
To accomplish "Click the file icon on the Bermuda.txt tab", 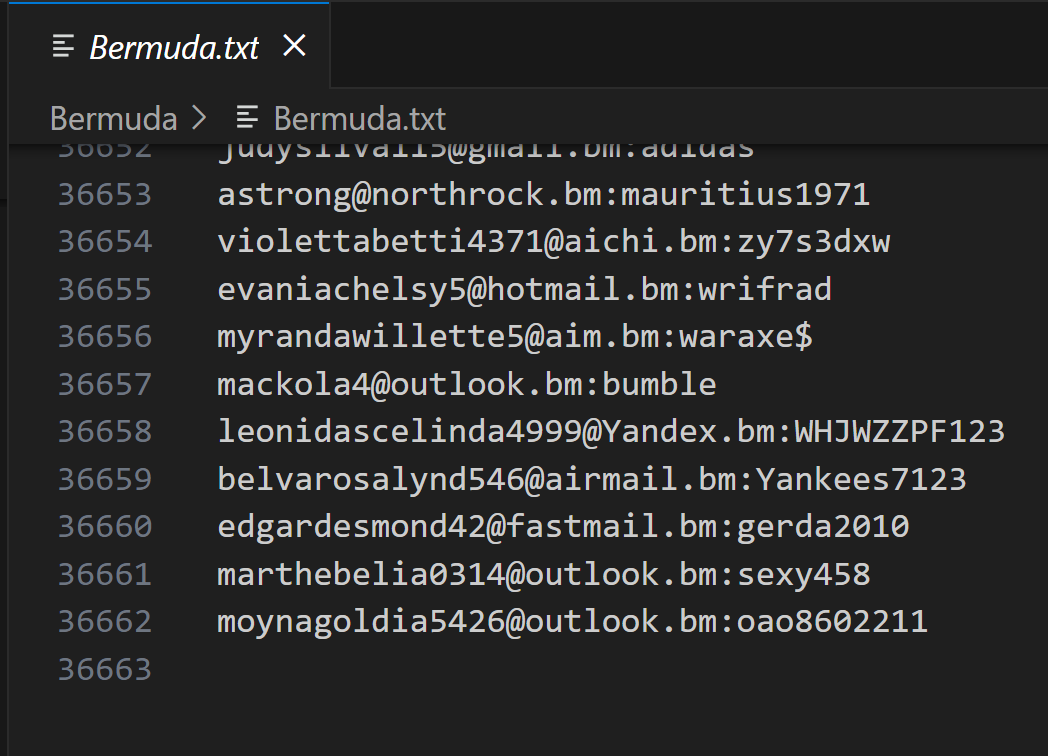I will (64, 46).
